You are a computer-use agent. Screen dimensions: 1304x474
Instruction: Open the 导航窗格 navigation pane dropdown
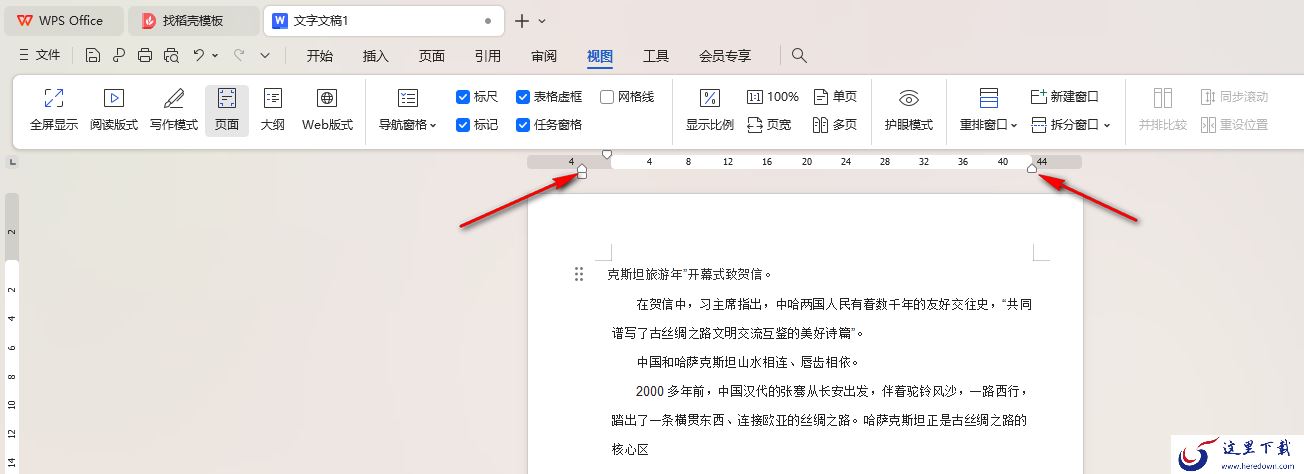point(408,110)
